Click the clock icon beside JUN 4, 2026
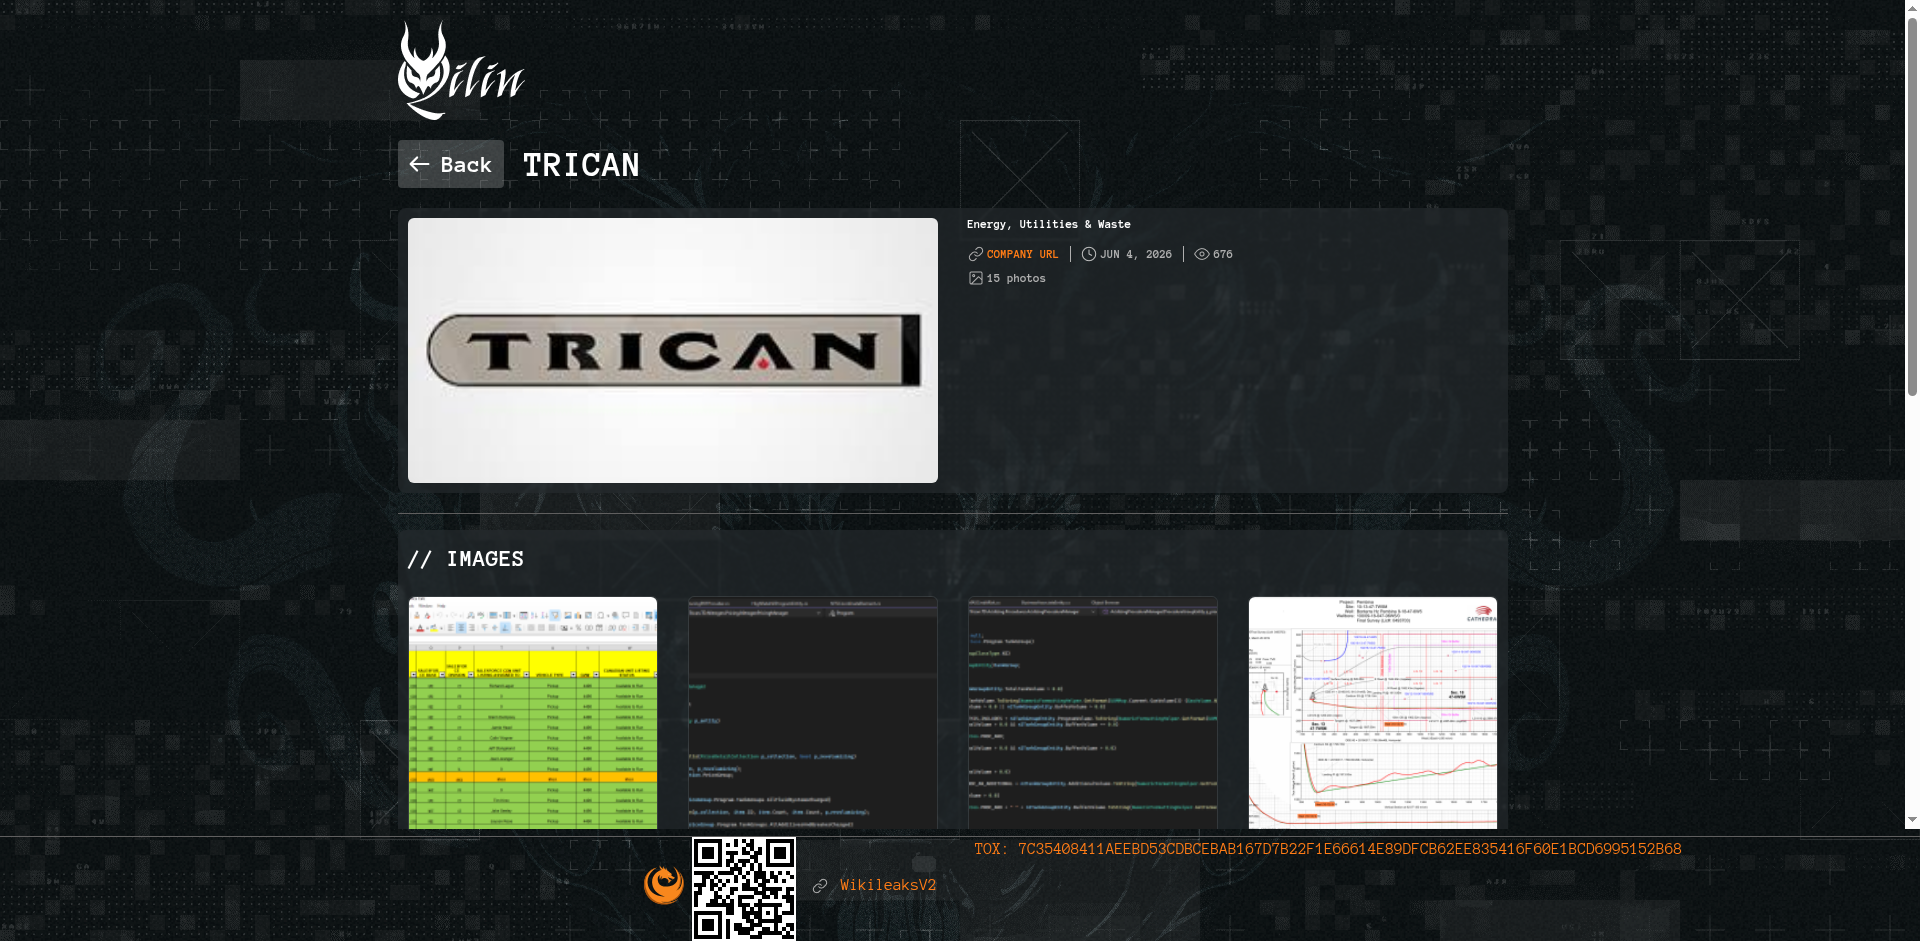 pos(1089,254)
